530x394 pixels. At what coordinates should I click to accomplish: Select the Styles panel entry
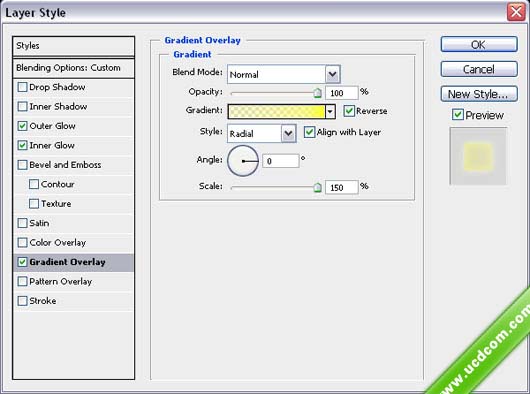click(x=74, y=46)
